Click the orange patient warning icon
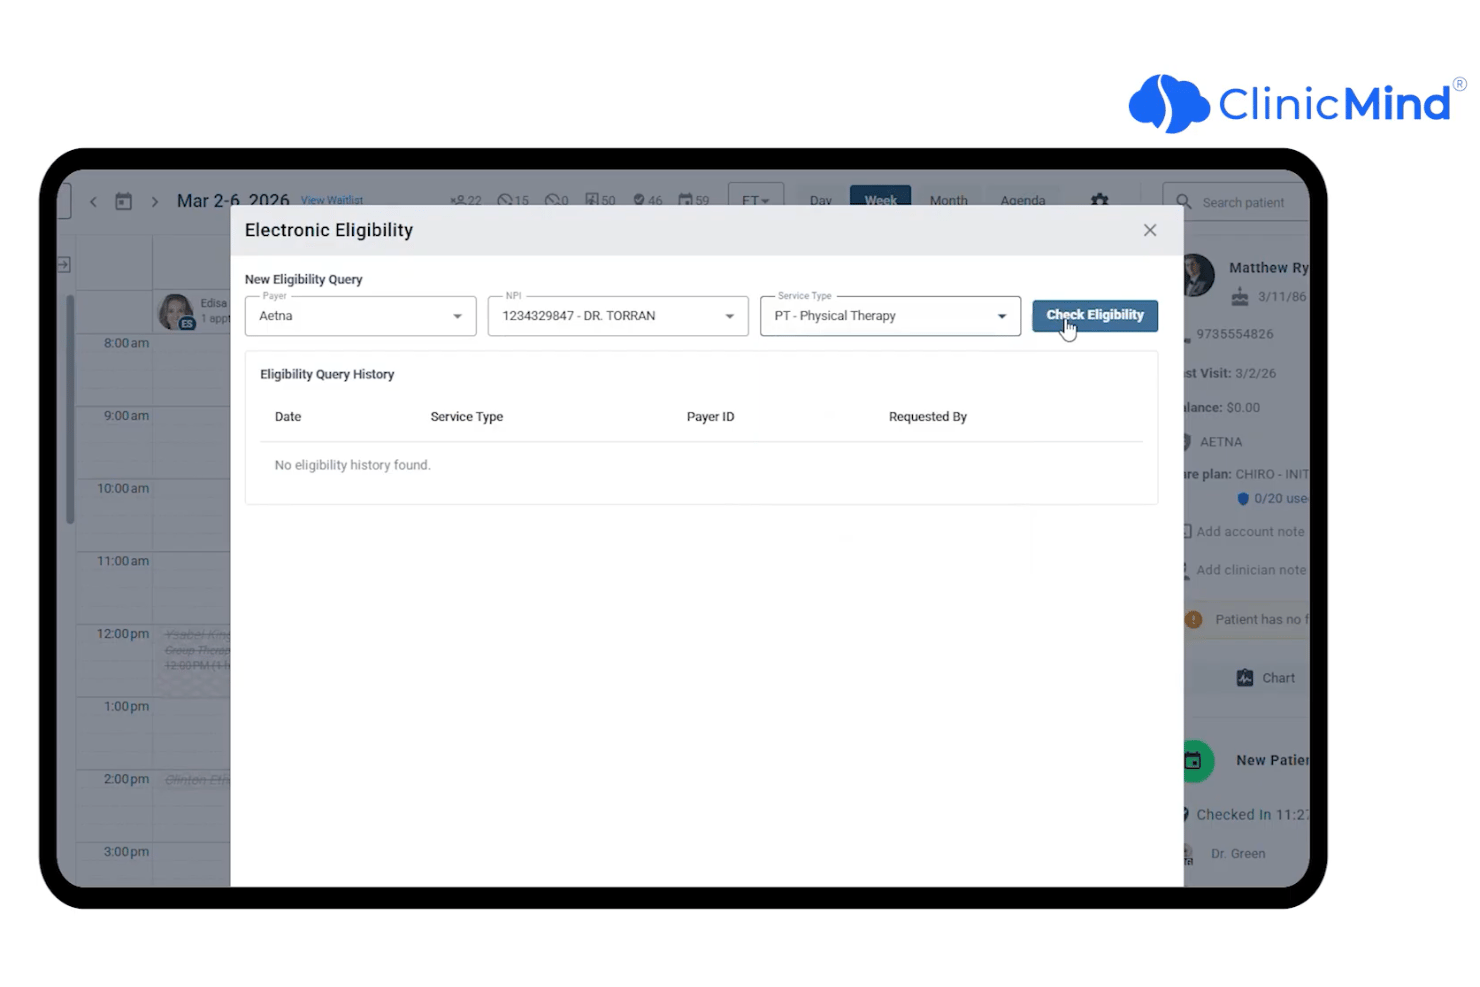The width and height of the screenshot is (1480, 987). click(1194, 620)
